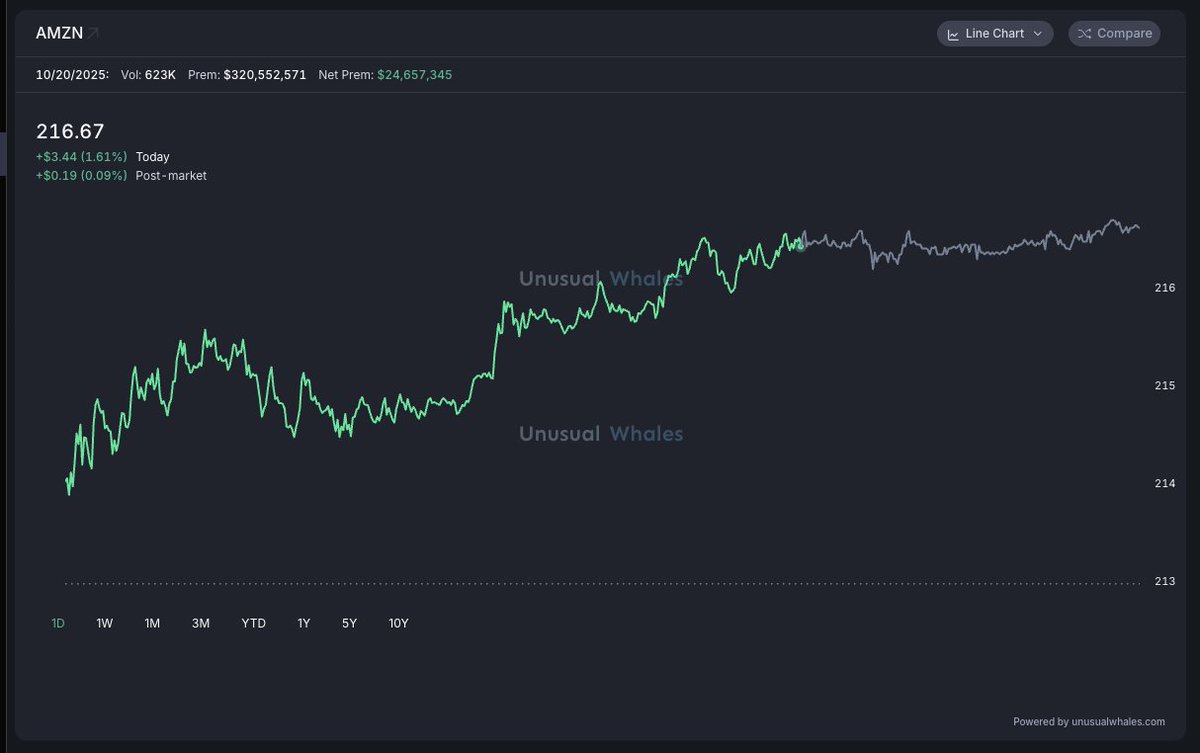This screenshot has width=1200, height=753.
Task: Open the AMZN external link arrow icon
Action: point(93,34)
